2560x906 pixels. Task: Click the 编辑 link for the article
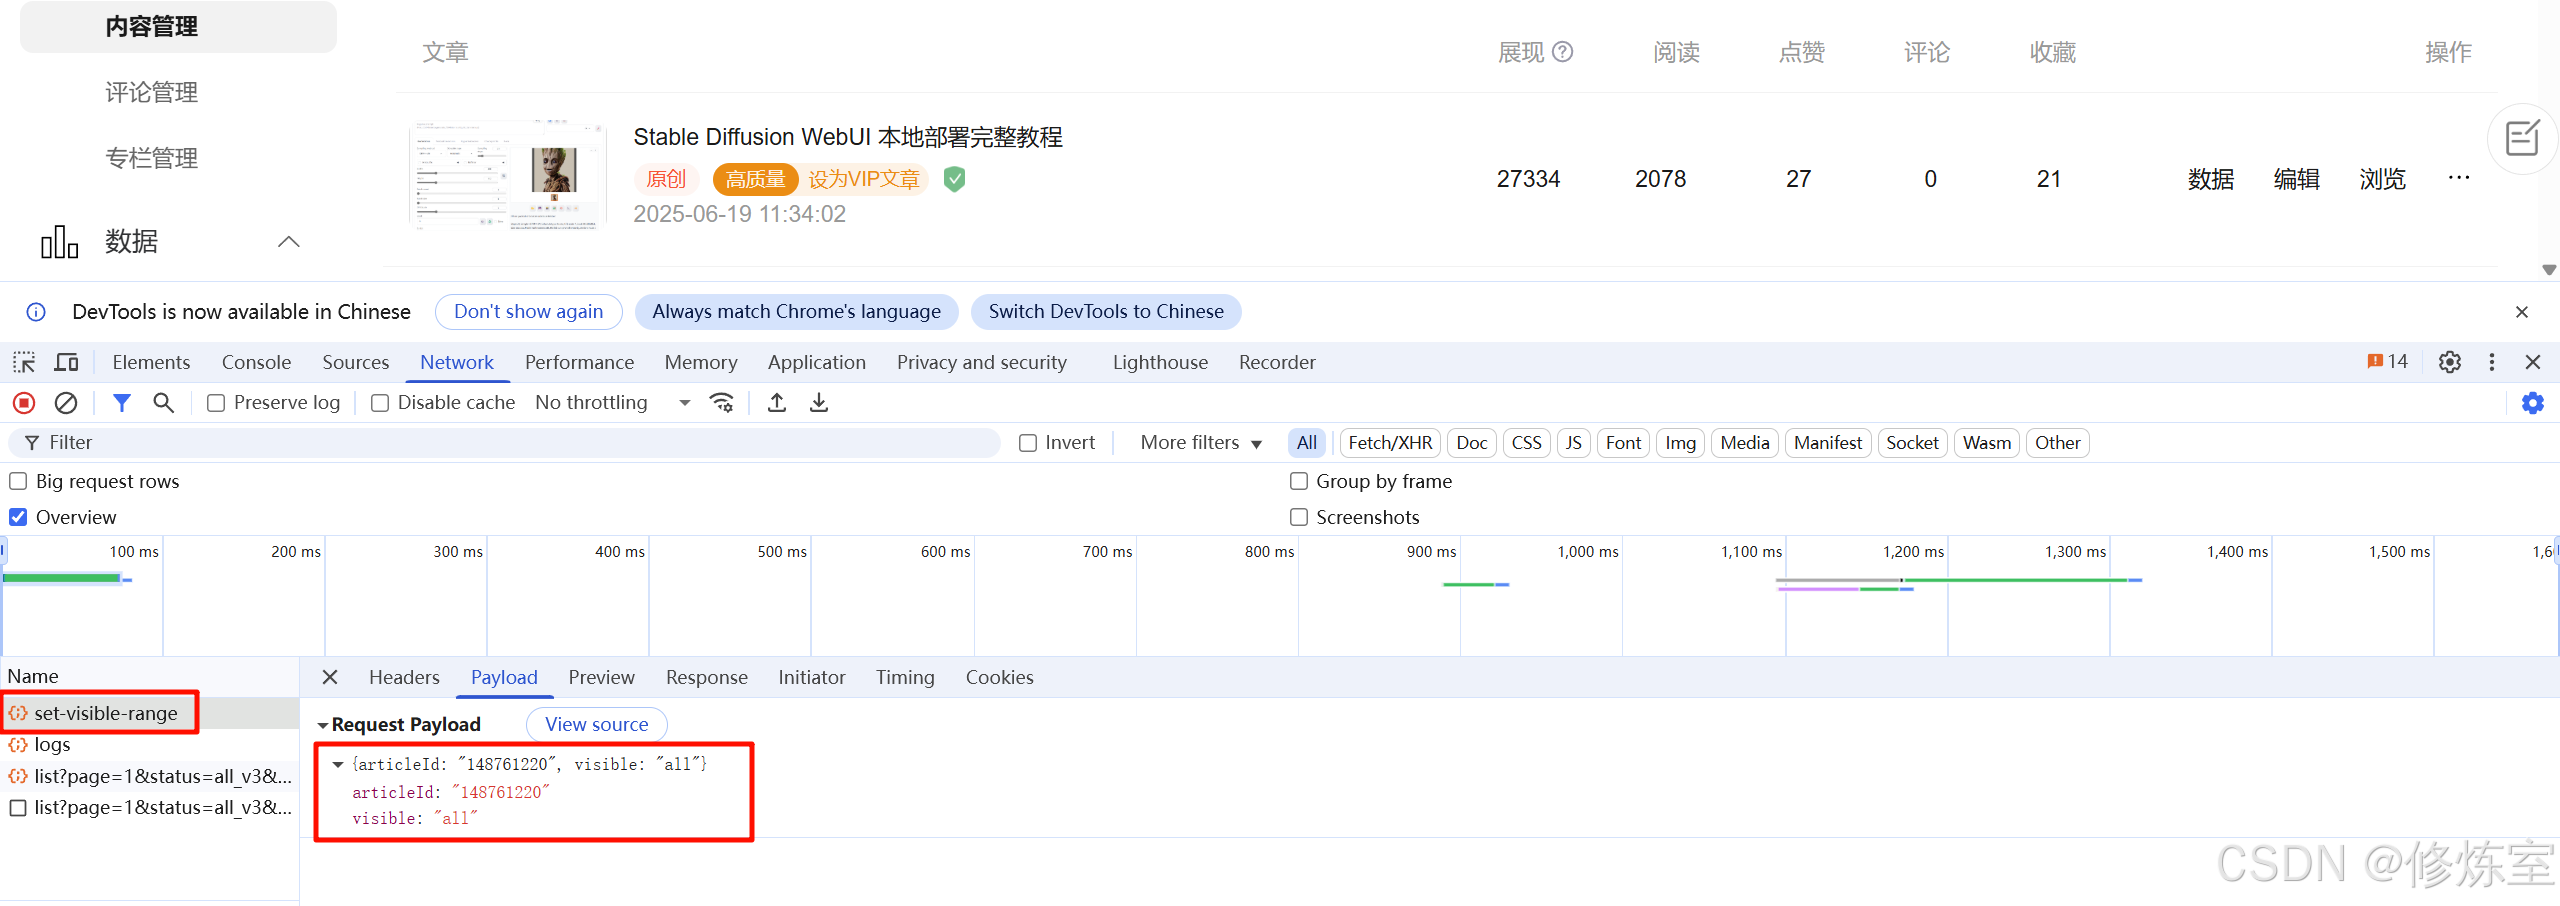2296,178
